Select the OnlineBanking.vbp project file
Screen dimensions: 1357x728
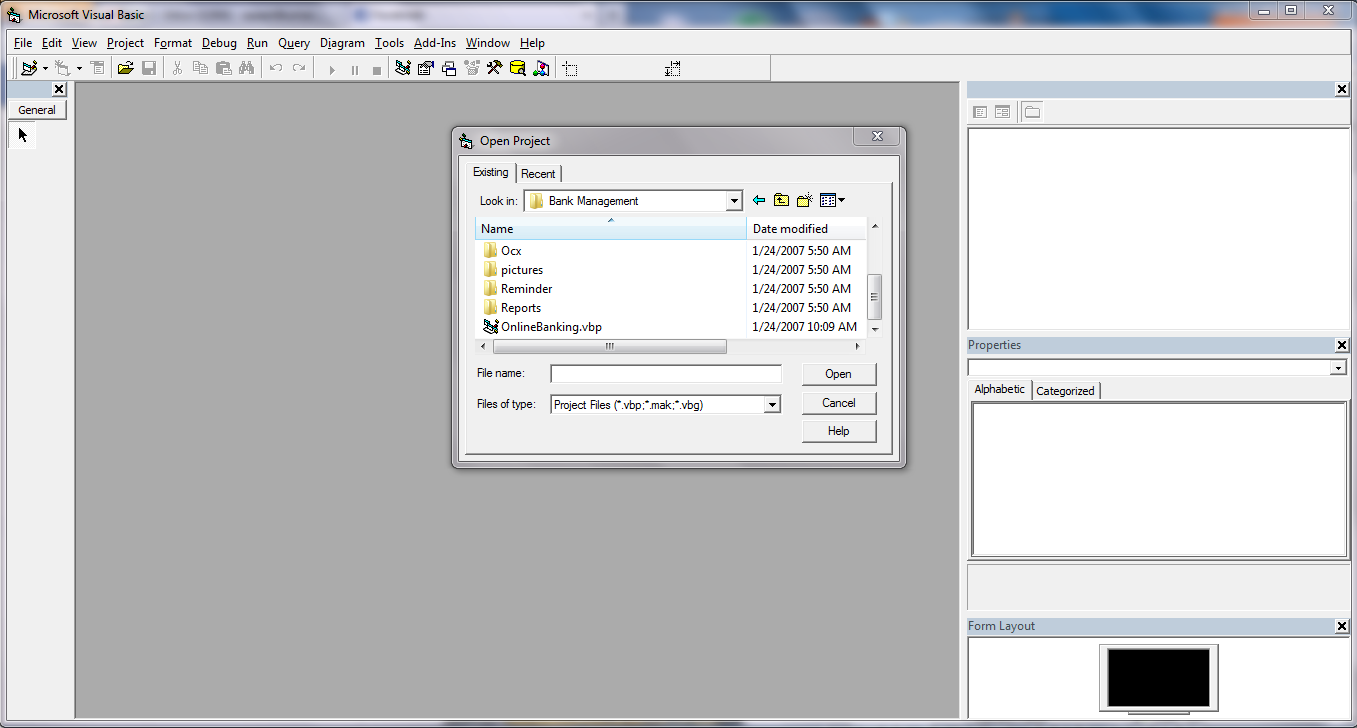click(542, 327)
